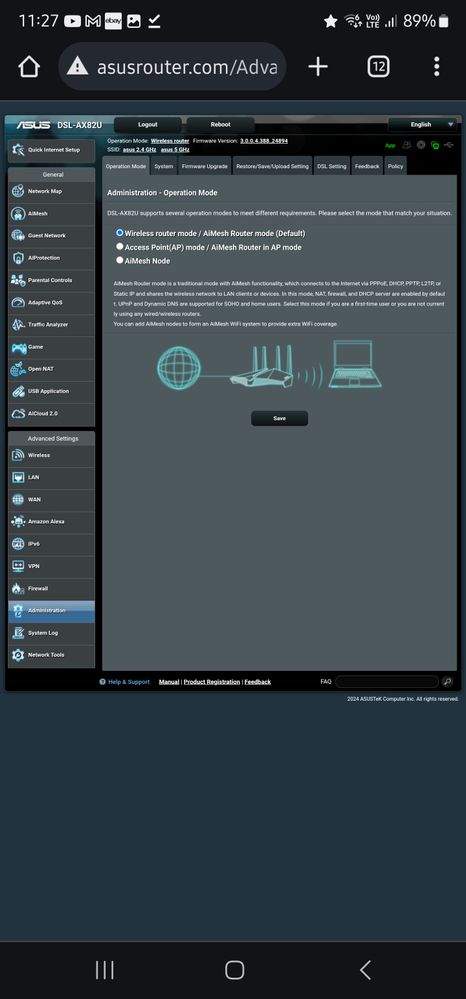Screen dimensions: 466x999
Task: Open Wireless advanced settings
Action: point(52,456)
